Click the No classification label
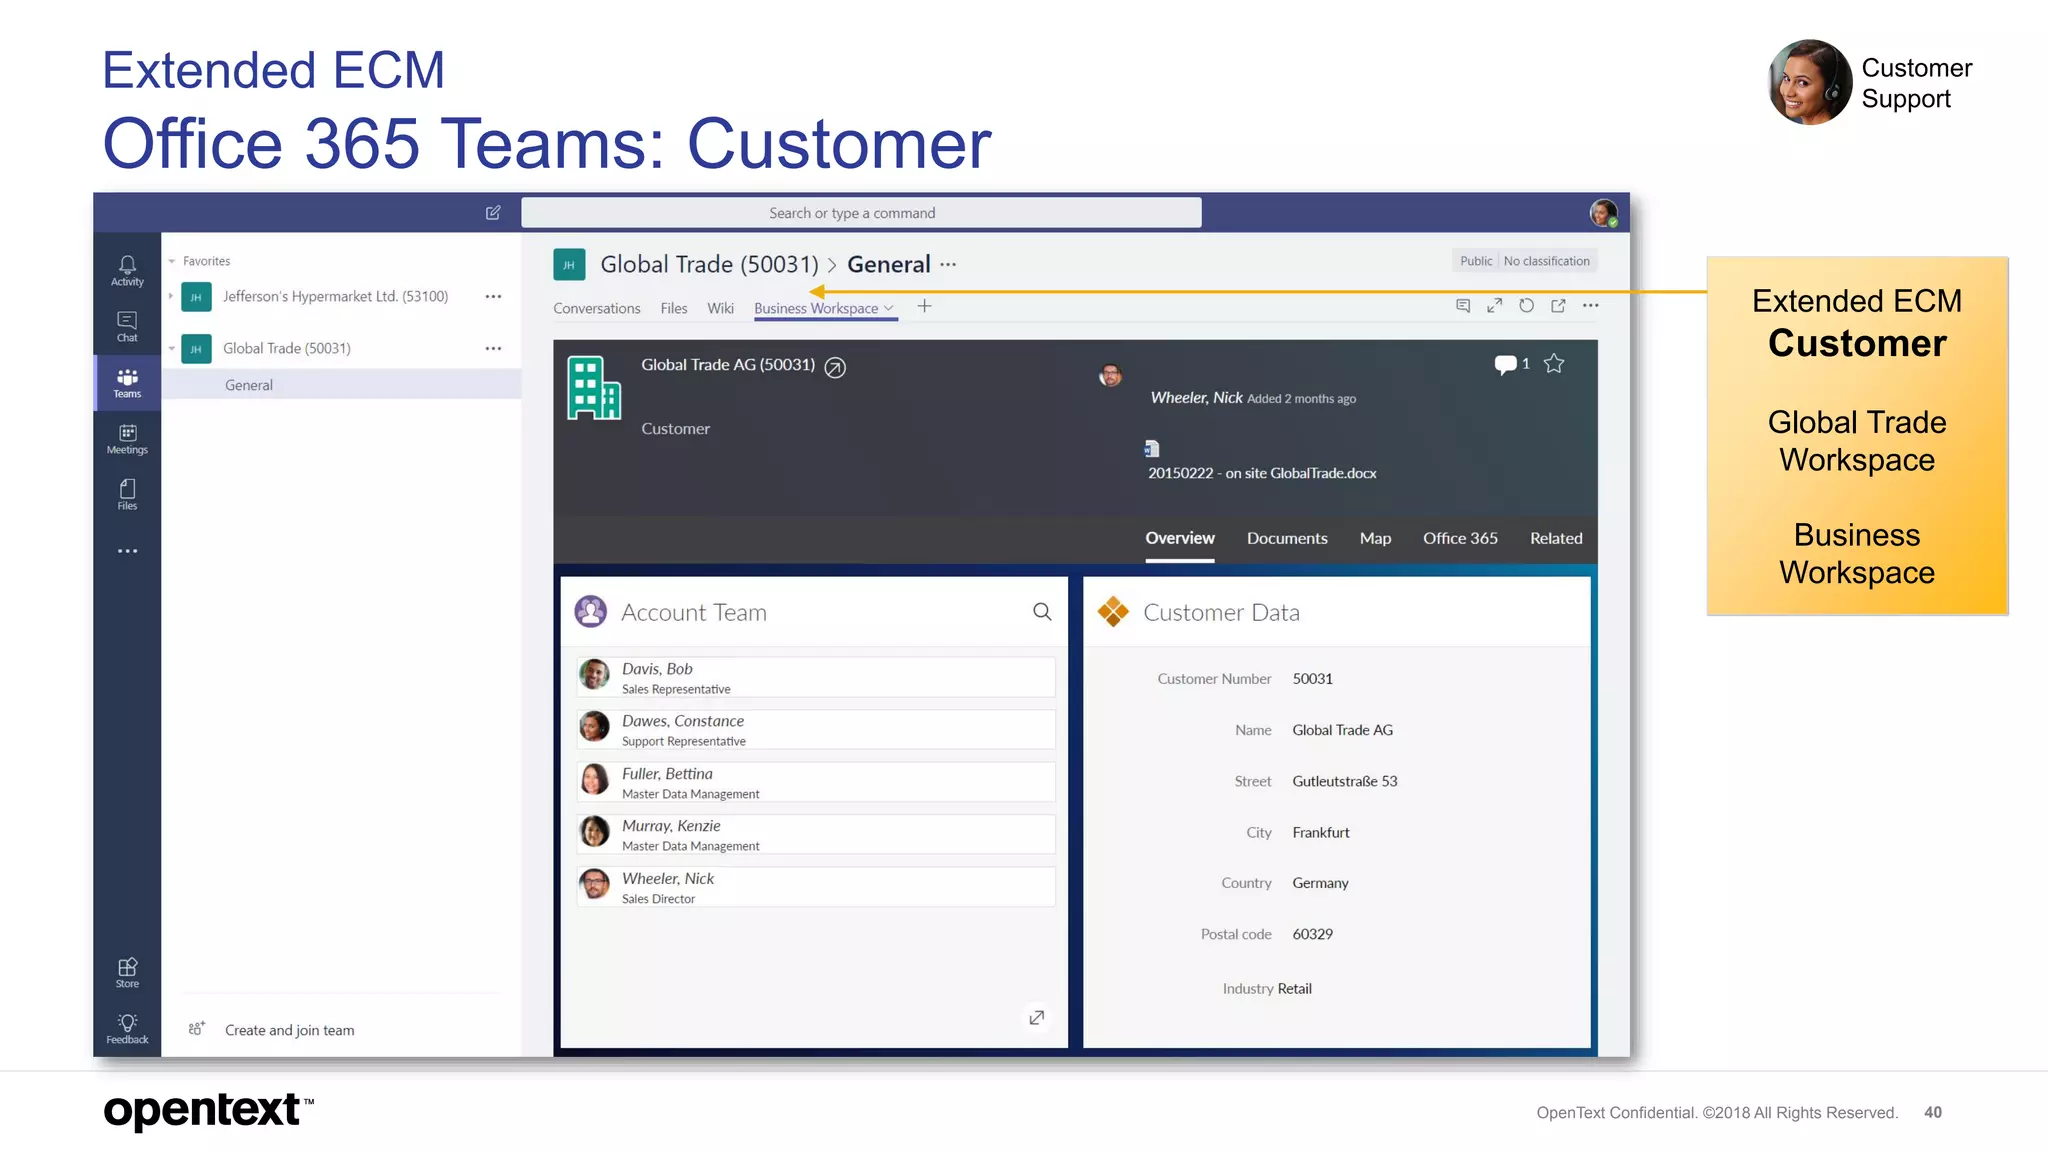Image resolution: width=2048 pixels, height=1152 pixels. [1546, 261]
